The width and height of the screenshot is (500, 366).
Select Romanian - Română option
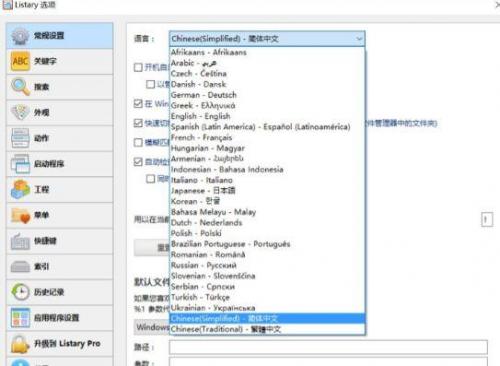pos(267,255)
